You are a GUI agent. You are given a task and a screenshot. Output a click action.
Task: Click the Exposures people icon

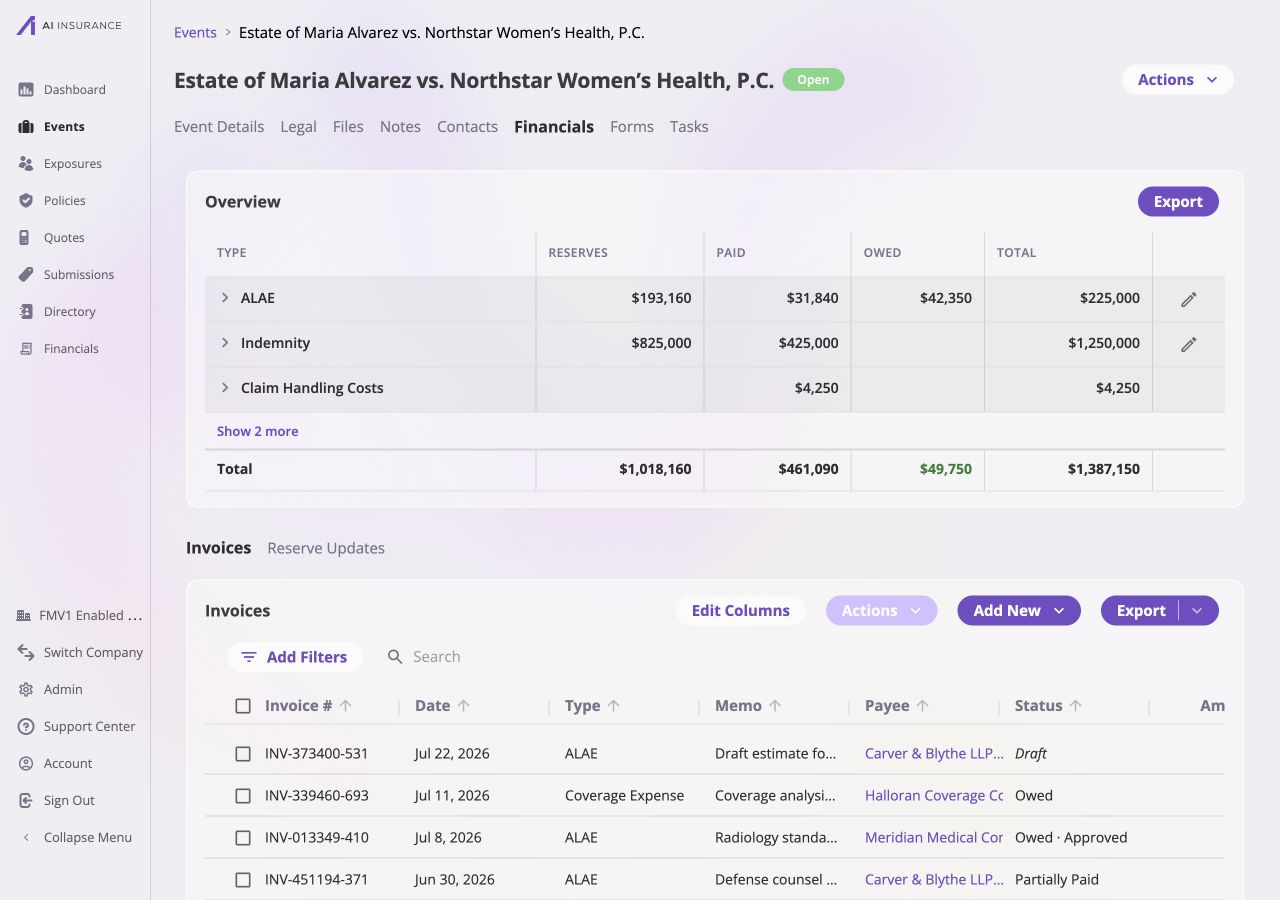coord(26,164)
